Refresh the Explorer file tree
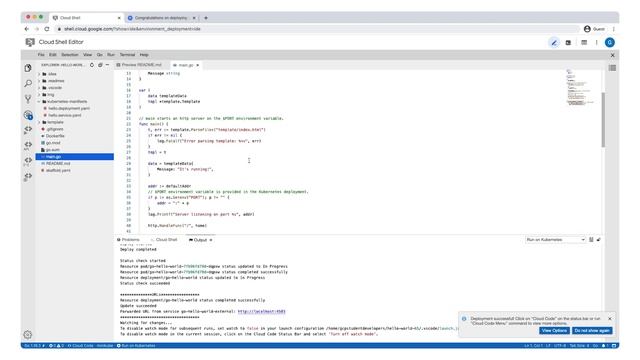This screenshot has width=640, height=360. [92, 65]
